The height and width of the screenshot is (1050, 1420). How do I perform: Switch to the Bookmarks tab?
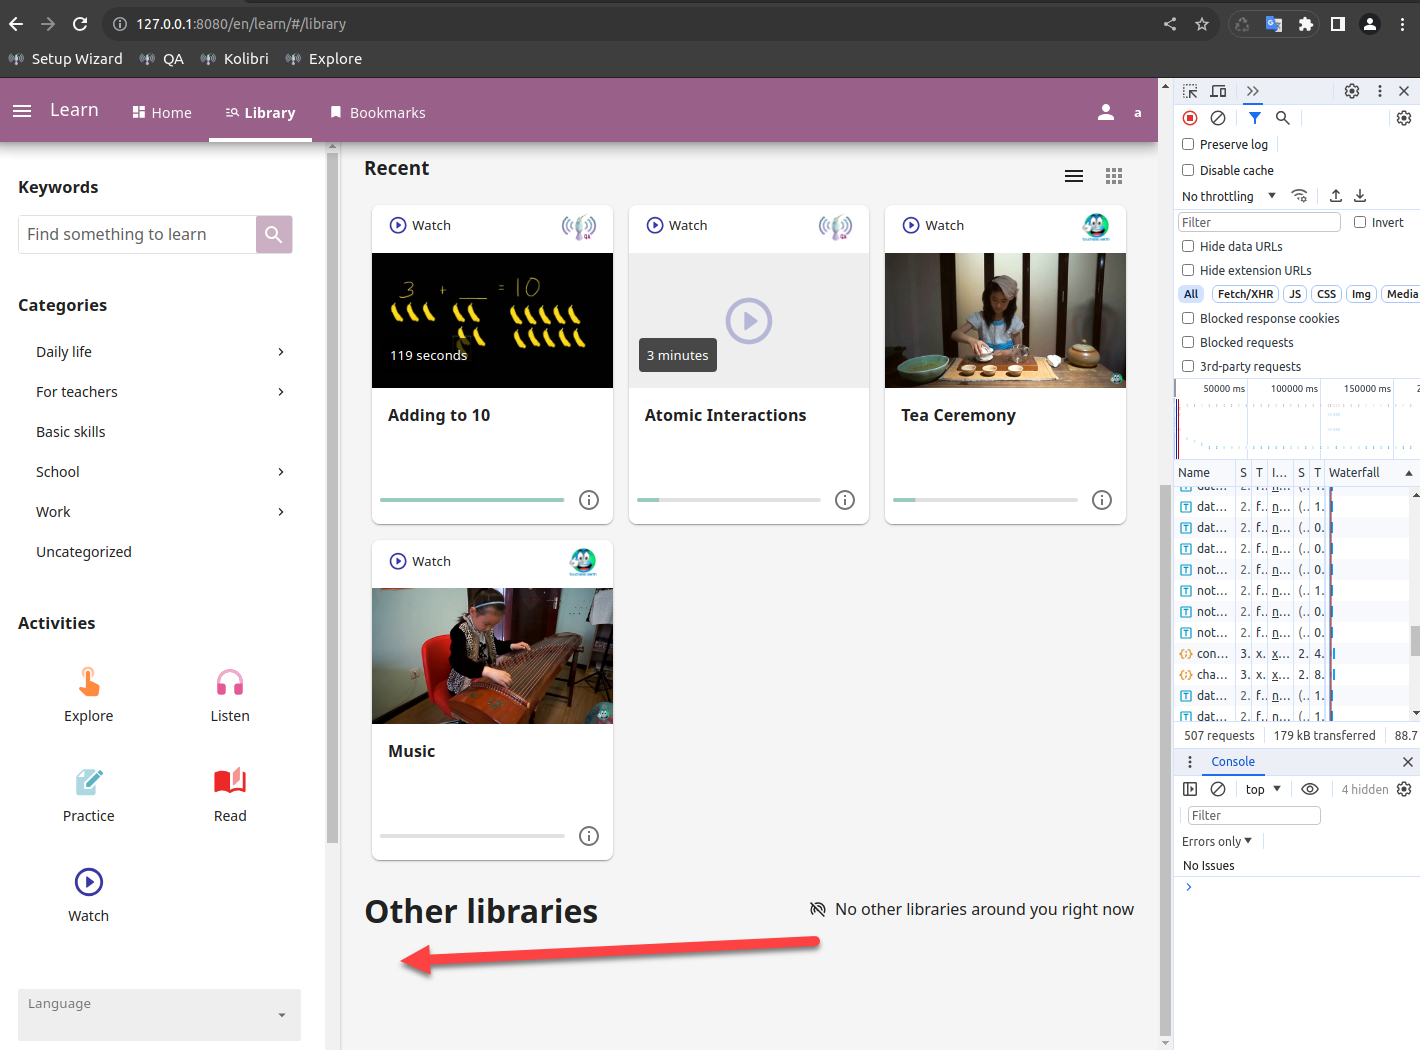[x=378, y=112]
